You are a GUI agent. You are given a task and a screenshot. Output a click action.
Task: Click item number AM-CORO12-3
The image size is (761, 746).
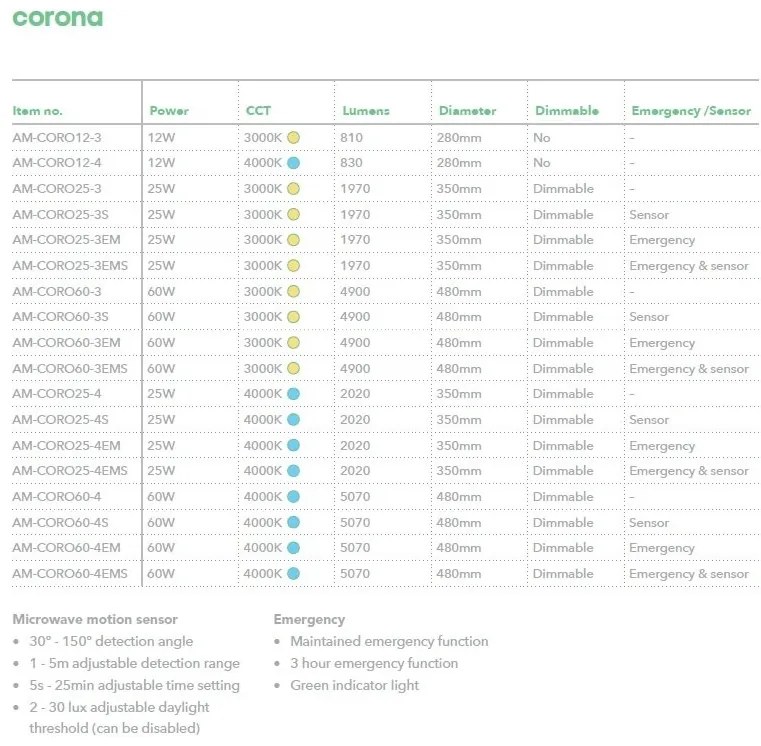(57, 137)
